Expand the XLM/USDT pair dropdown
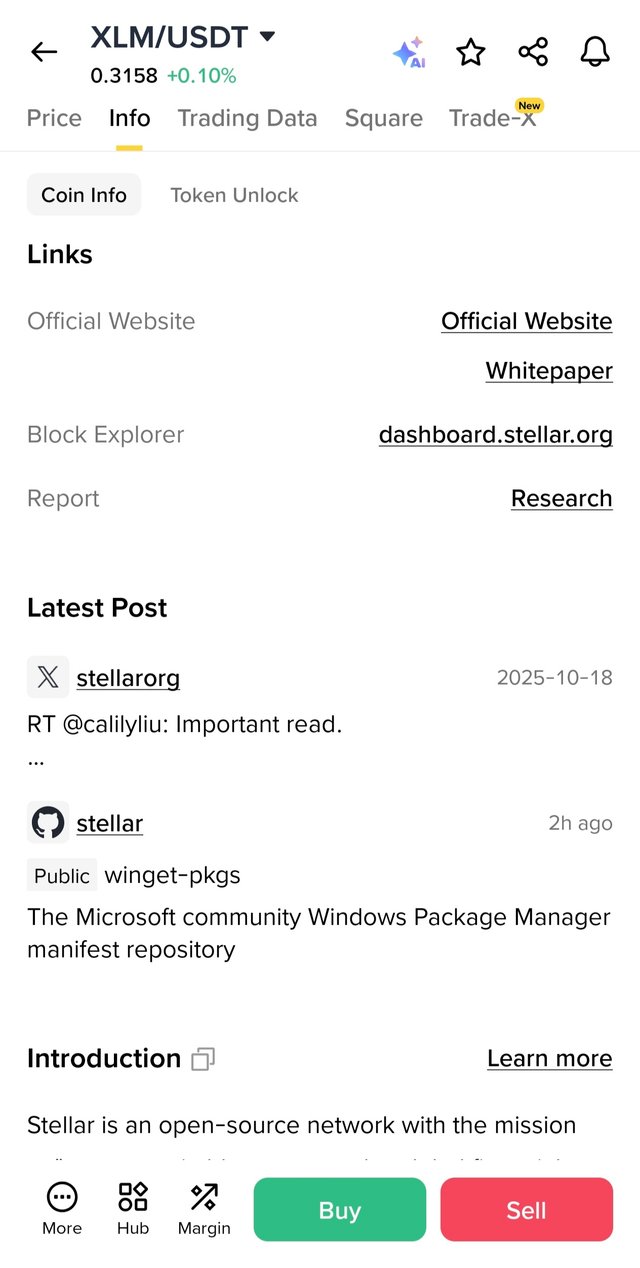640x1268 pixels. tap(267, 37)
